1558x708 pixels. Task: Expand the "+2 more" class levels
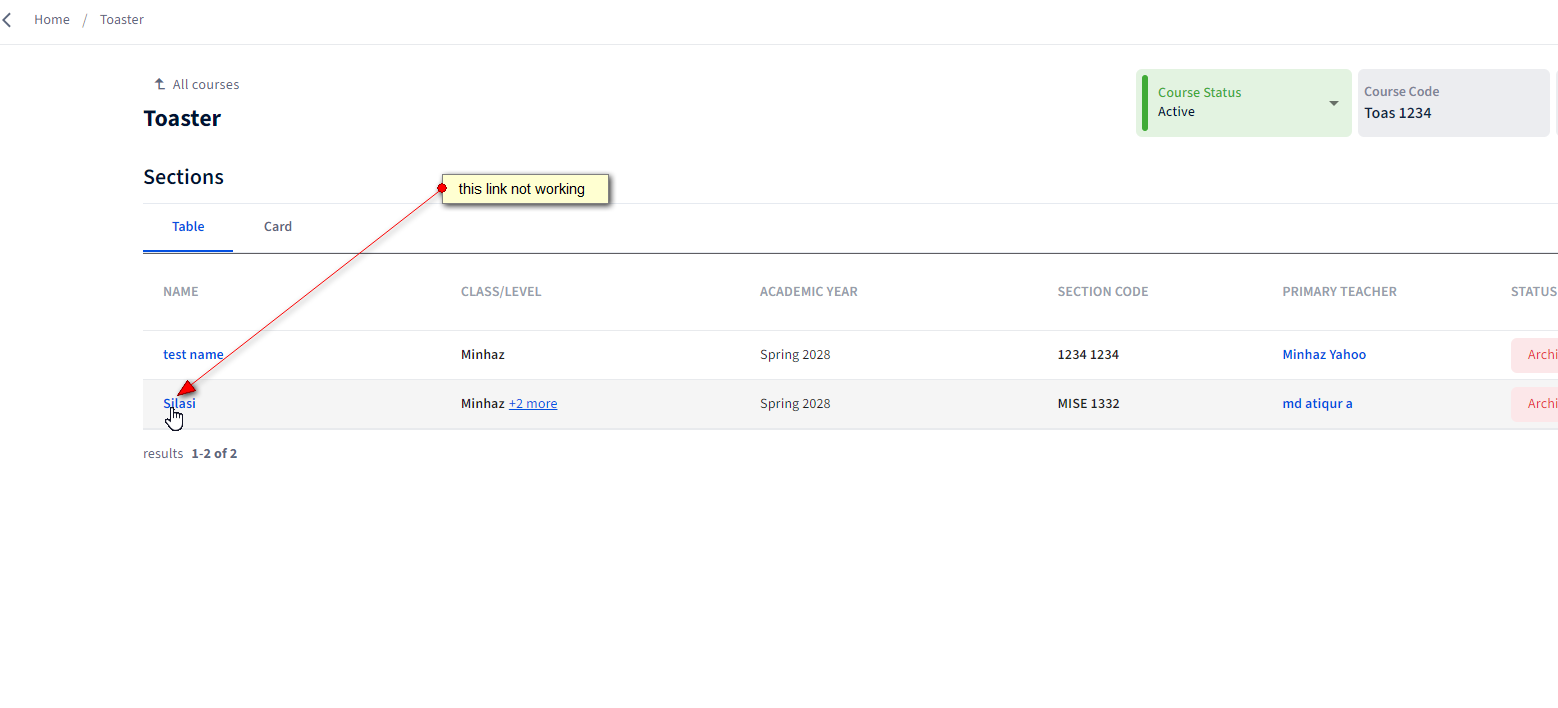(x=533, y=404)
